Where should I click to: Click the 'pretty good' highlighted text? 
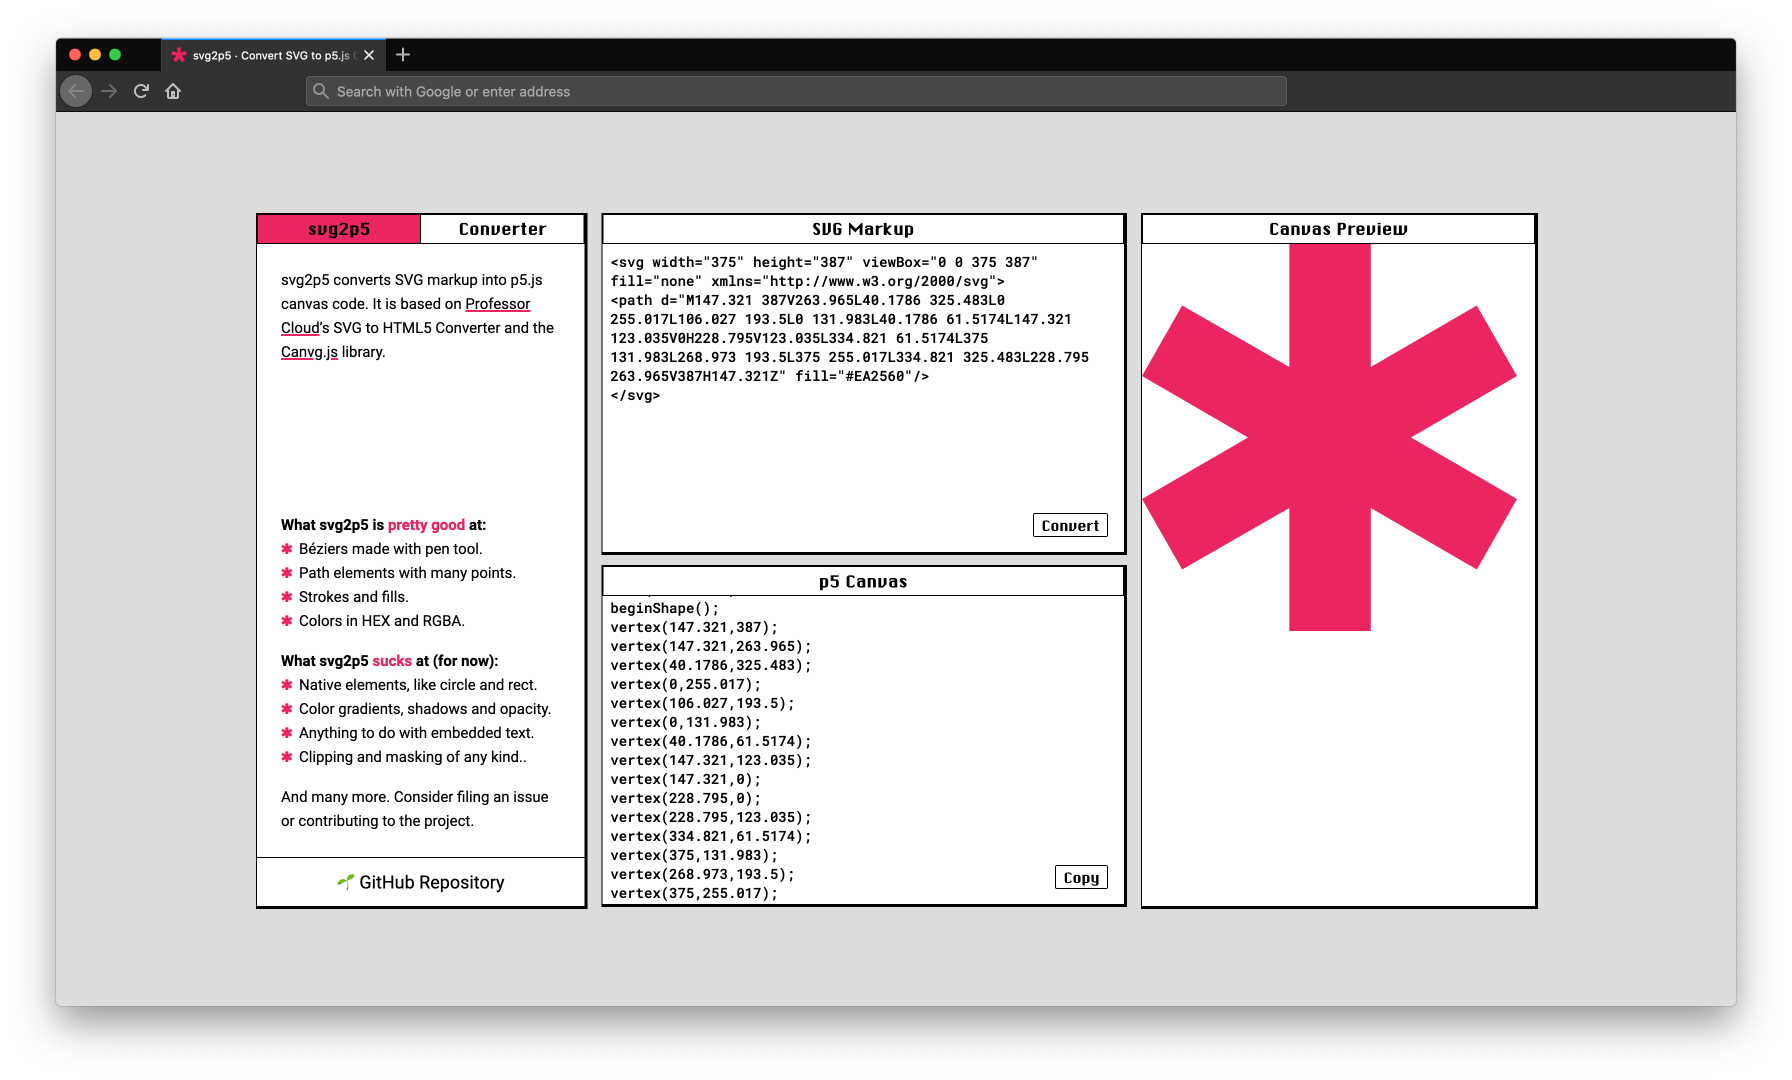426,525
